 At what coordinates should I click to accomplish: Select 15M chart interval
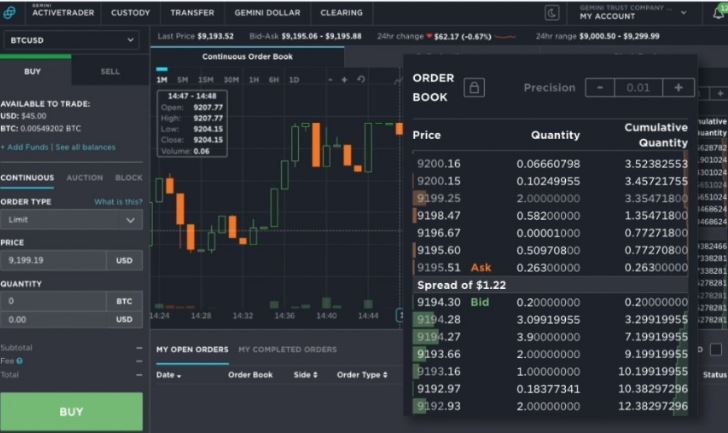coord(206,80)
